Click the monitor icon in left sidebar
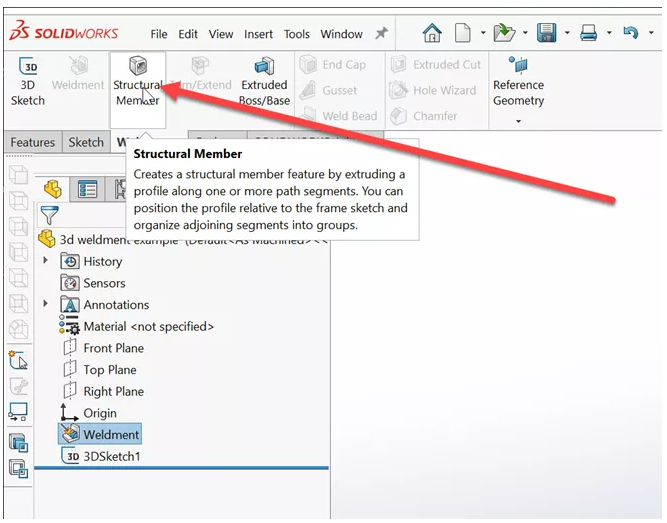Viewport: 667px width, 523px height. 18,412
